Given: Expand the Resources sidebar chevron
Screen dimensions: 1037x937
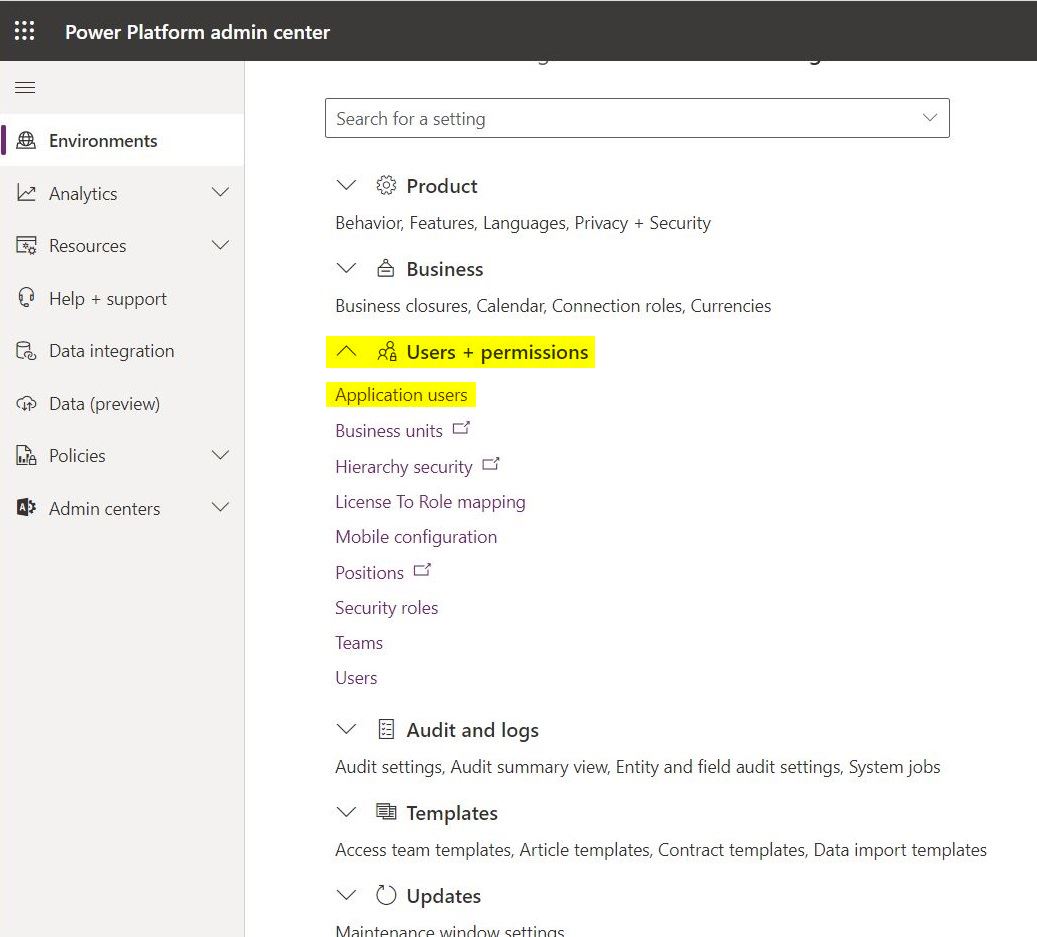Looking at the screenshot, I should point(220,245).
